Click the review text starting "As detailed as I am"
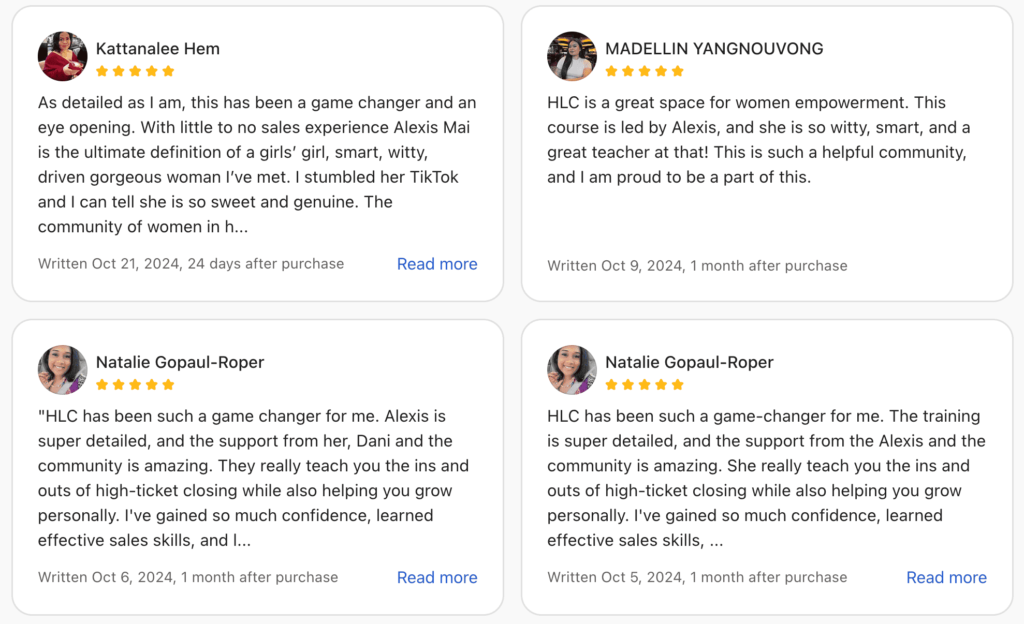 [x=257, y=164]
